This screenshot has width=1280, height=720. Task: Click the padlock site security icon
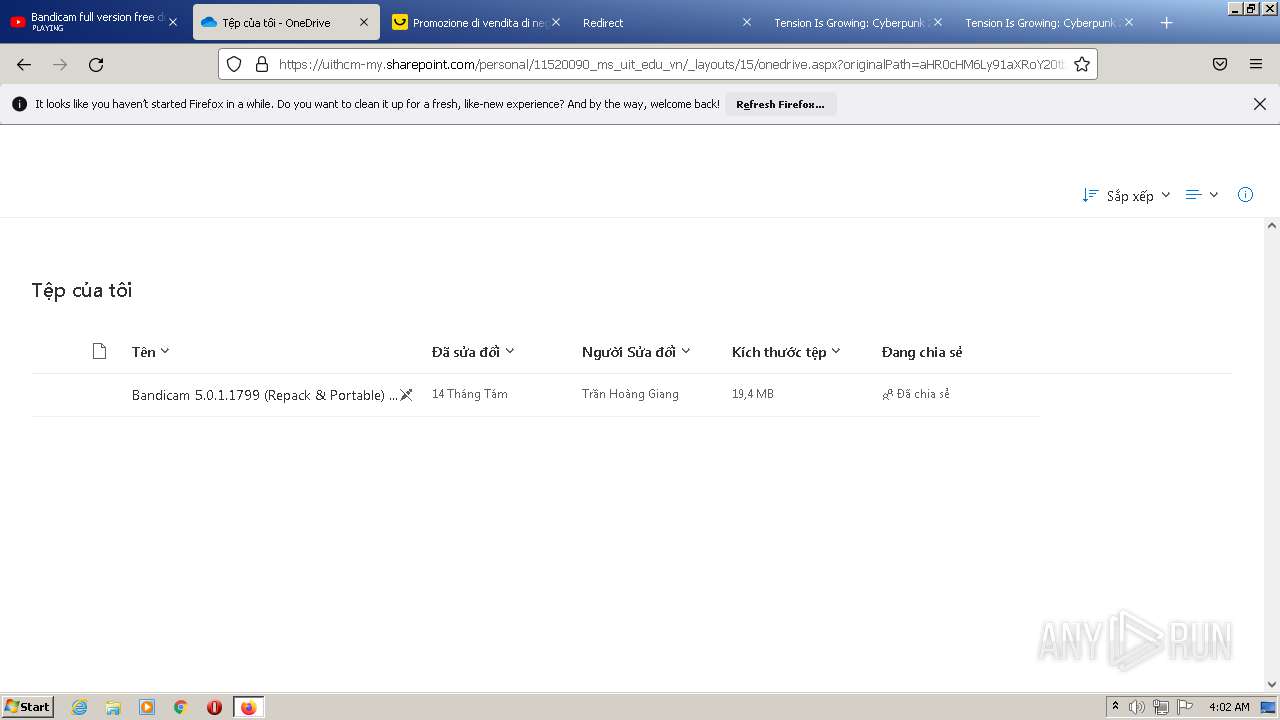click(x=262, y=64)
